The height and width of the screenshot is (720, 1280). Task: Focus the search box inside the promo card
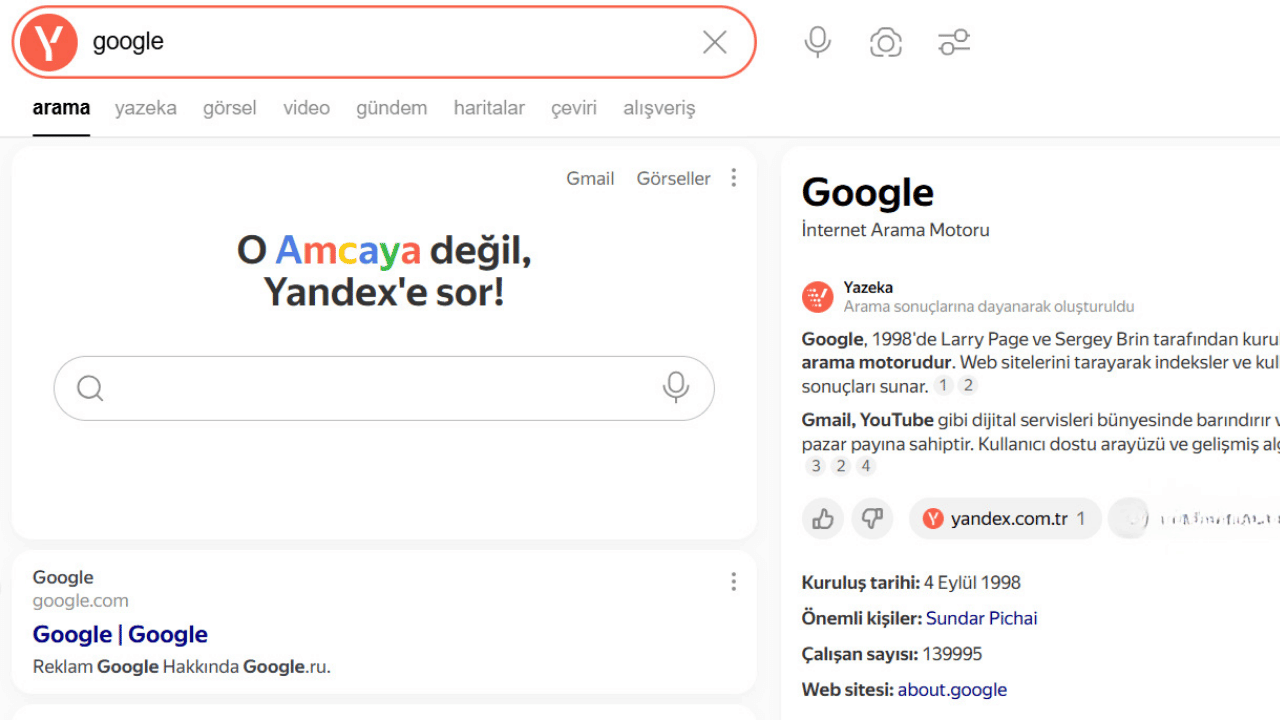(x=384, y=388)
